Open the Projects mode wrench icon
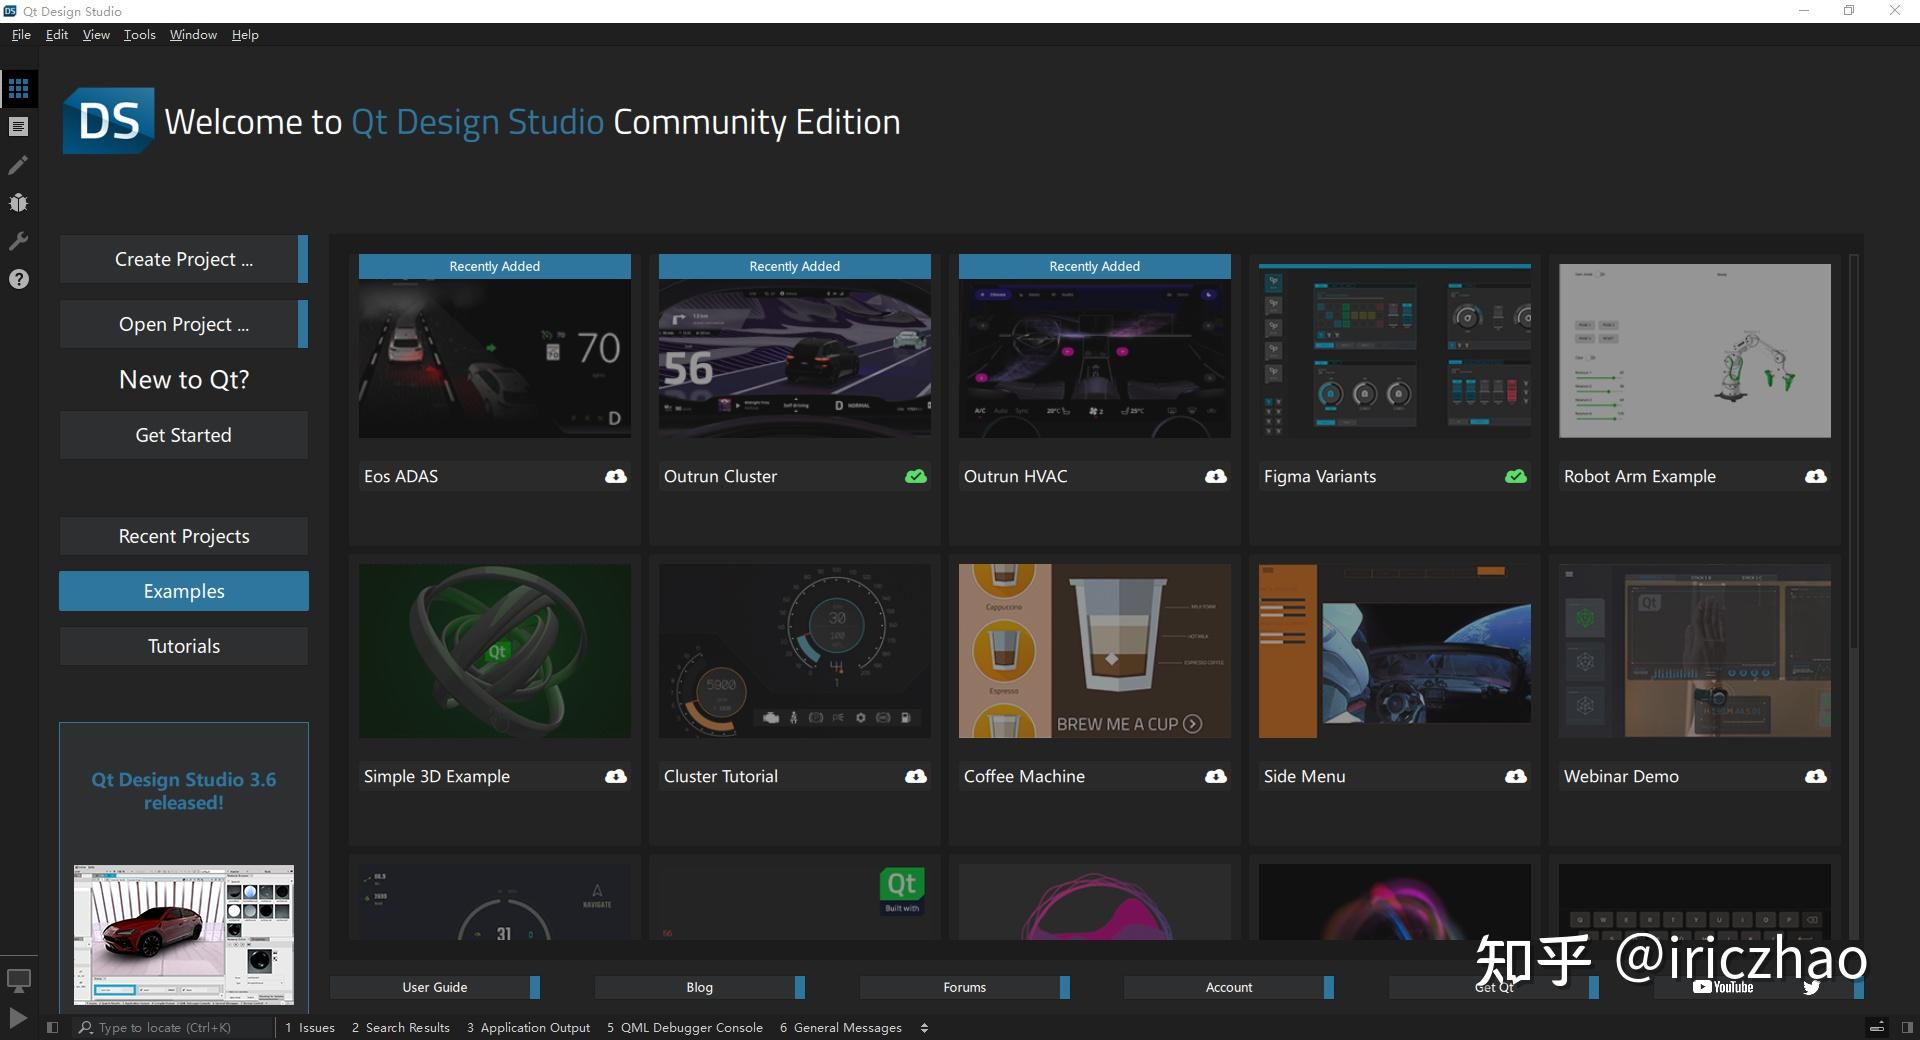Screen dimensions: 1920x1040 coord(18,241)
